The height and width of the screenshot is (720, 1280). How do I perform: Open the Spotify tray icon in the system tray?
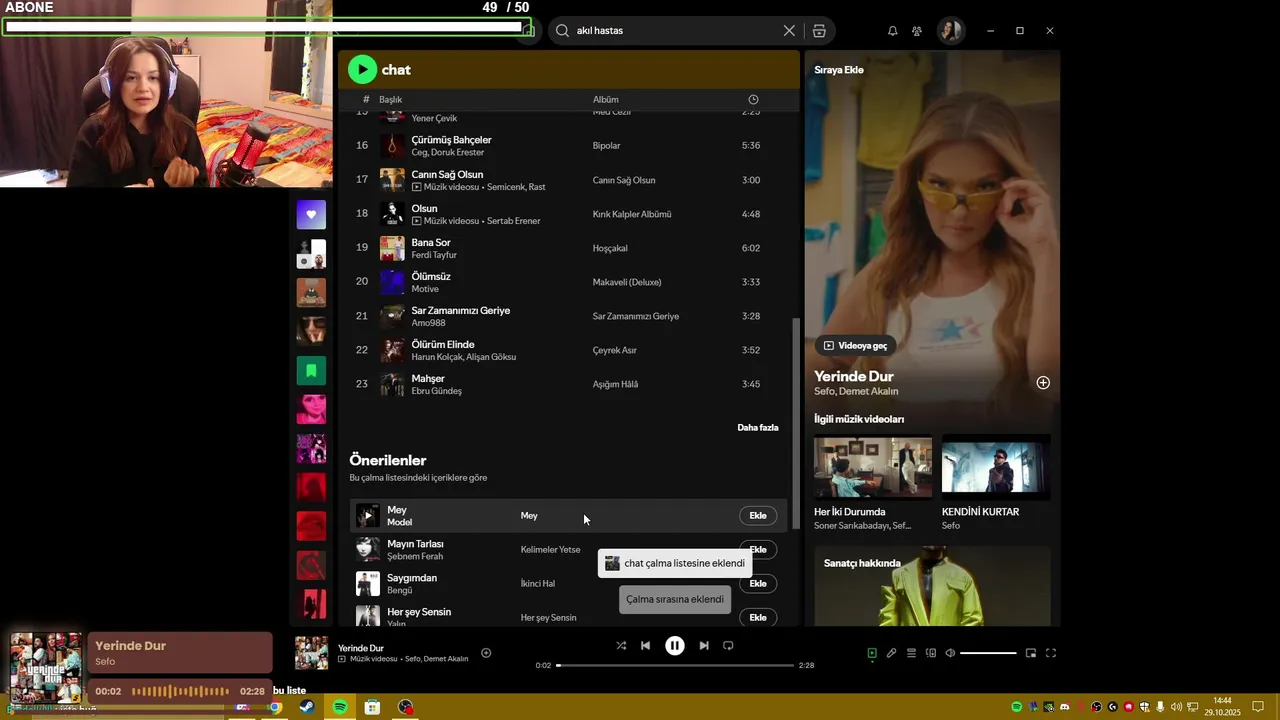(x=1017, y=707)
